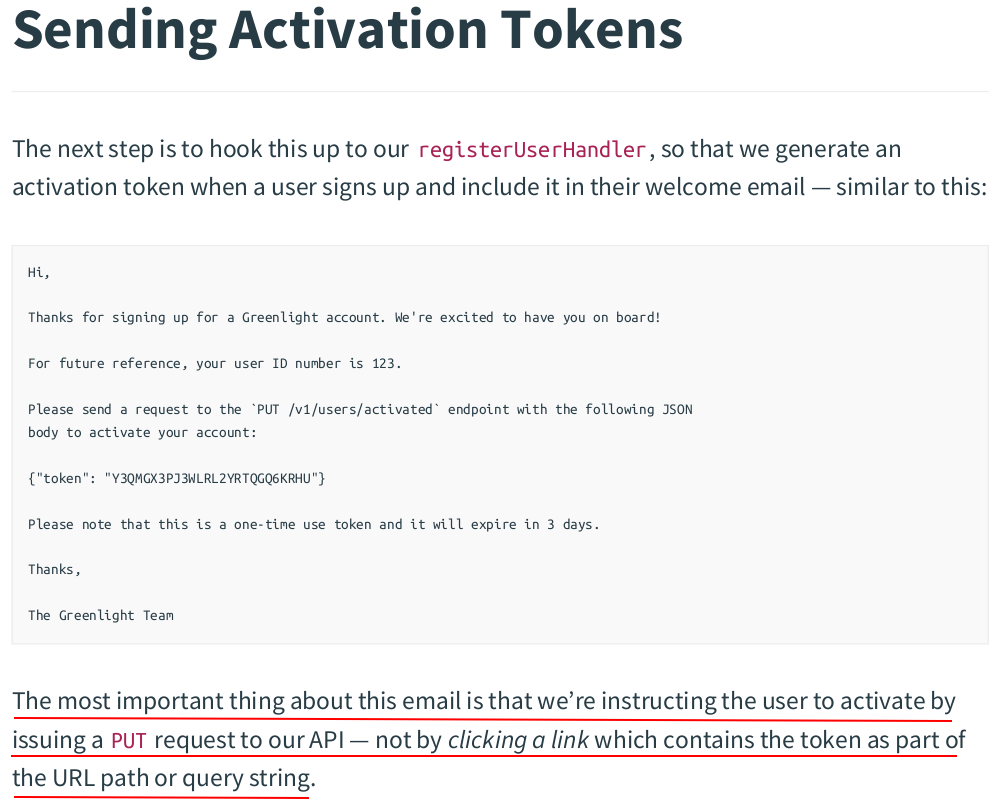Click the italic "clicking a link" text
Screen dimensions: 1003x804
[518, 740]
